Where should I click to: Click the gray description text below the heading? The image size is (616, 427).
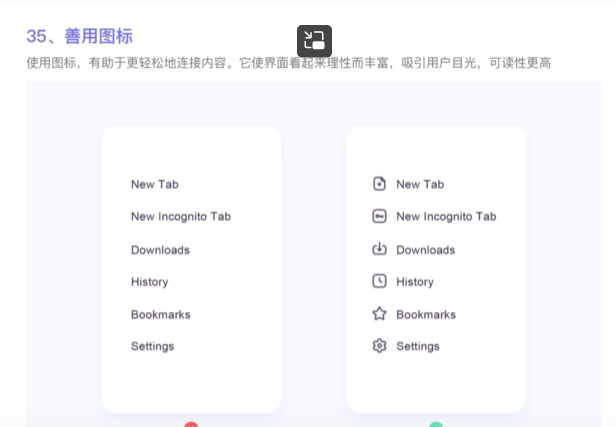point(288,63)
